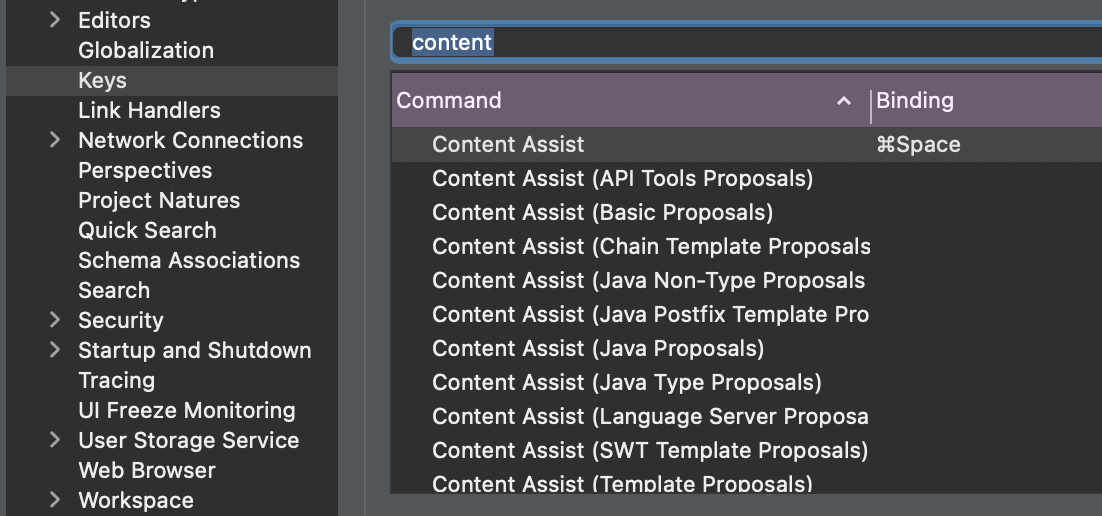This screenshot has height=516, width=1102.
Task: Click the Command column sort arrow
Action: click(x=844, y=100)
